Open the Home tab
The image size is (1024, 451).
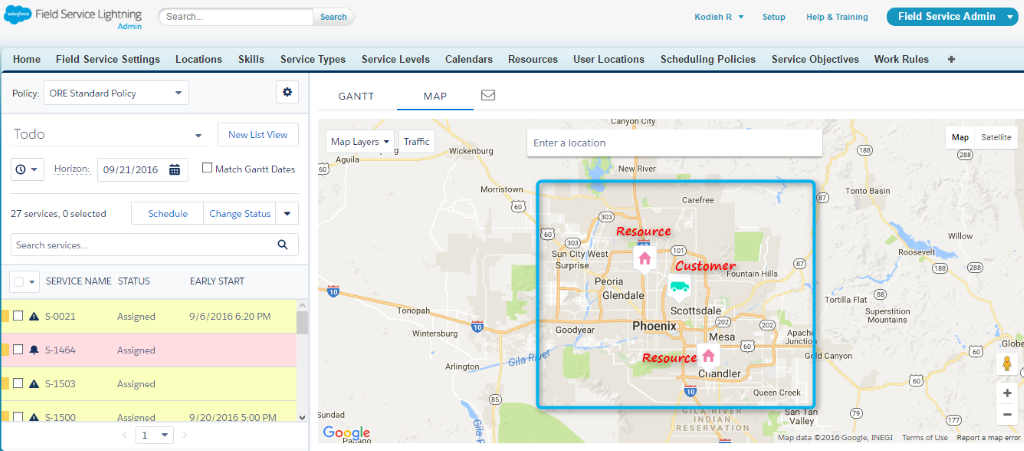[x=27, y=59]
